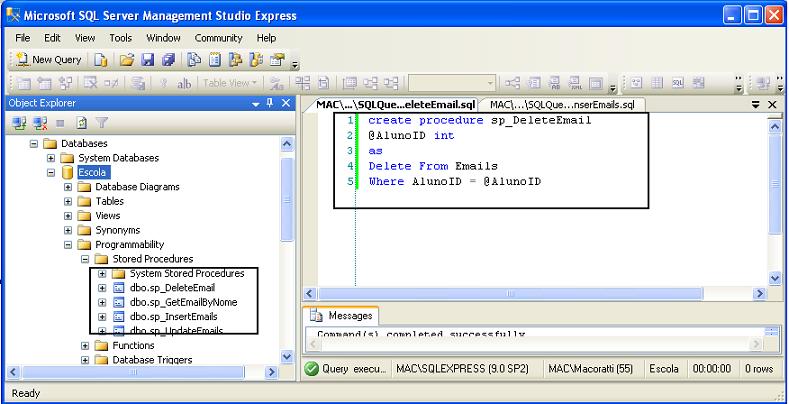Click the ab| text toolbar icon

pyautogui.click(x=184, y=84)
